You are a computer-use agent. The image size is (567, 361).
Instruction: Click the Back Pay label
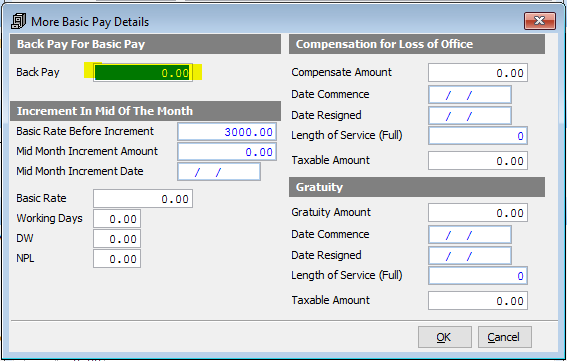point(38,72)
